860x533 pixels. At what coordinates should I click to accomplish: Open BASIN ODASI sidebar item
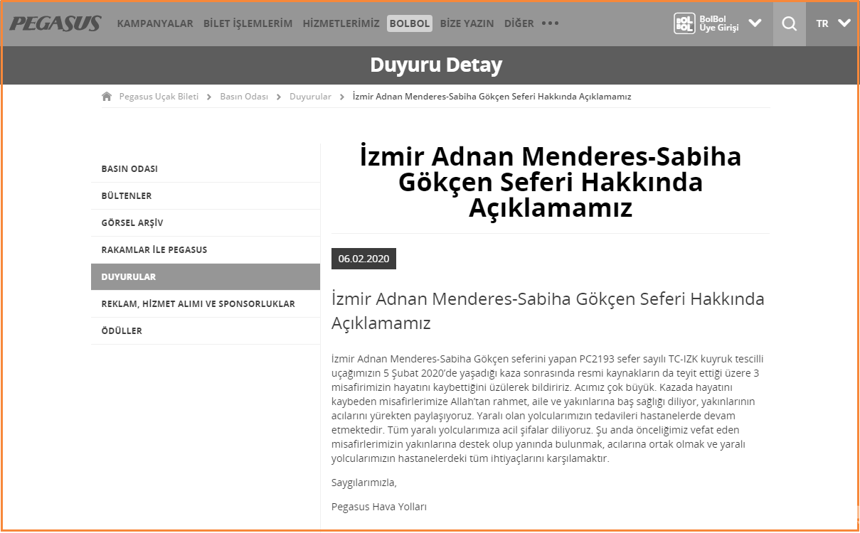(205, 169)
